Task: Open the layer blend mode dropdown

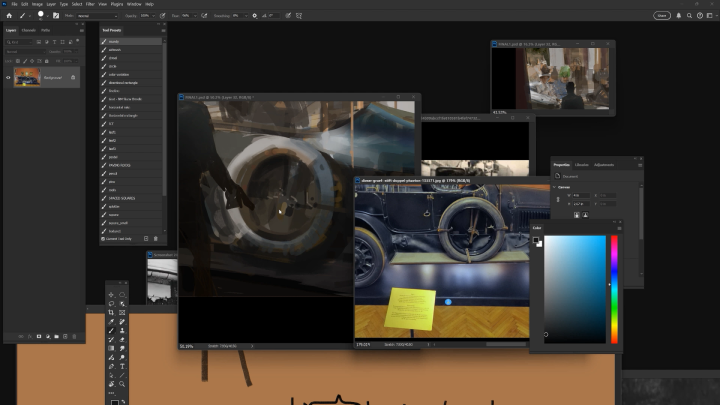Action: [25, 51]
